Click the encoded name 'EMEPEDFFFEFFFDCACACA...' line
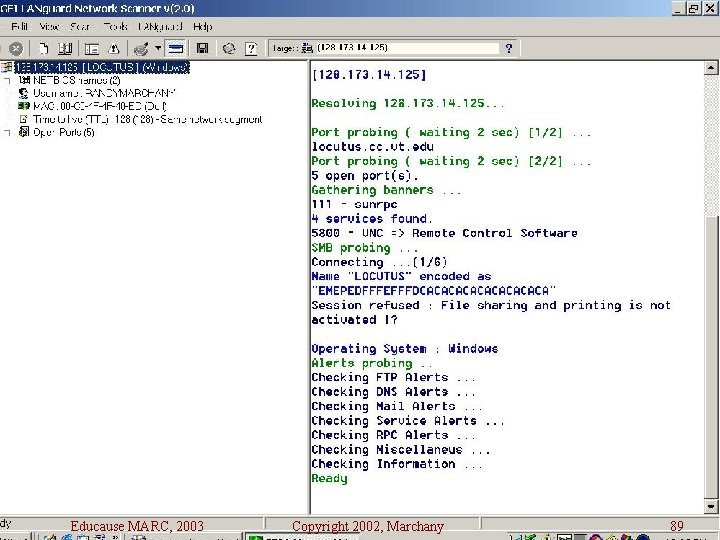The image size is (720, 540). (433, 291)
